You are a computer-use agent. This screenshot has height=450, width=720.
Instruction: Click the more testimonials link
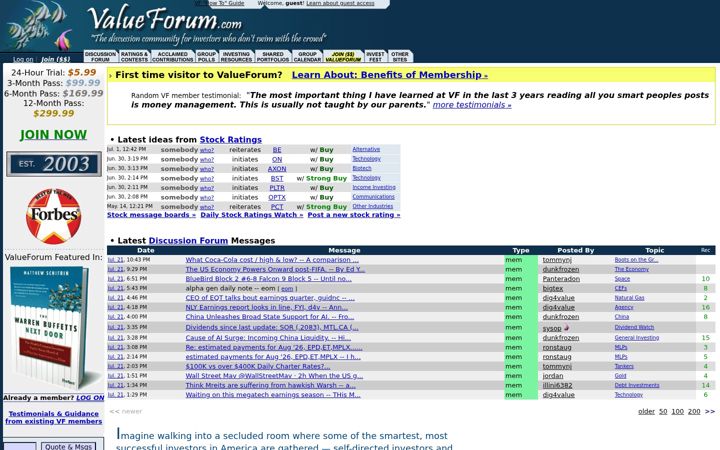pyautogui.click(x=472, y=105)
